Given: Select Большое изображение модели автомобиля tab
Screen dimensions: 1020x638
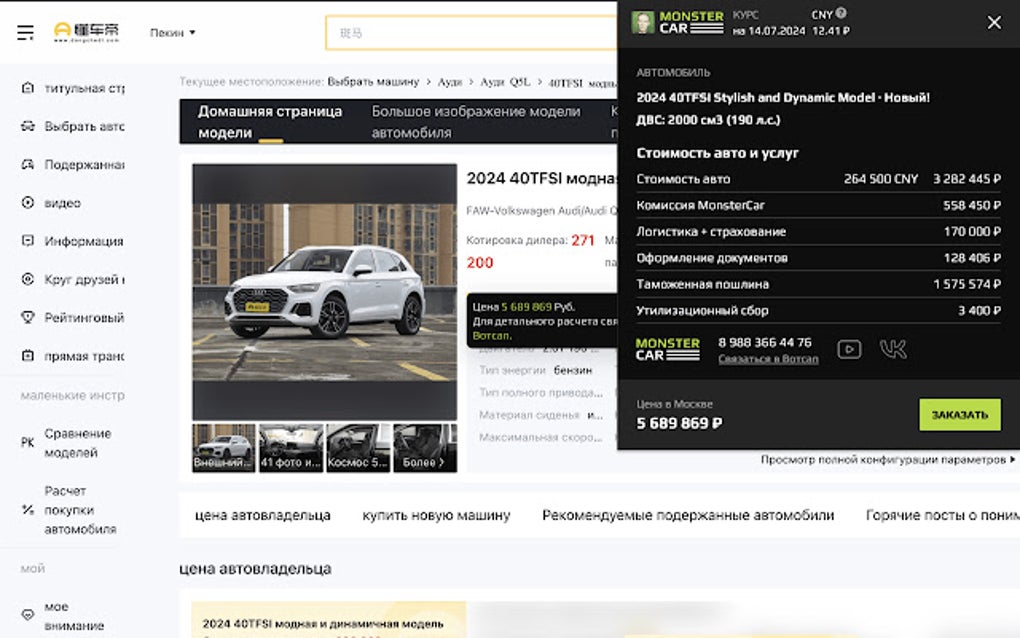Looking at the screenshot, I should tap(476, 122).
